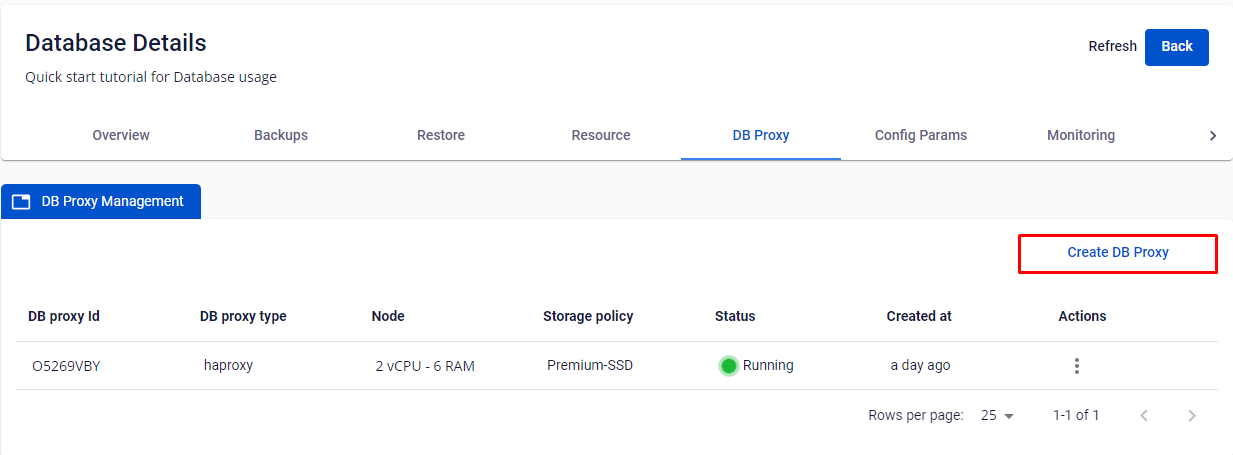Click the green Running status indicator

click(x=729, y=366)
